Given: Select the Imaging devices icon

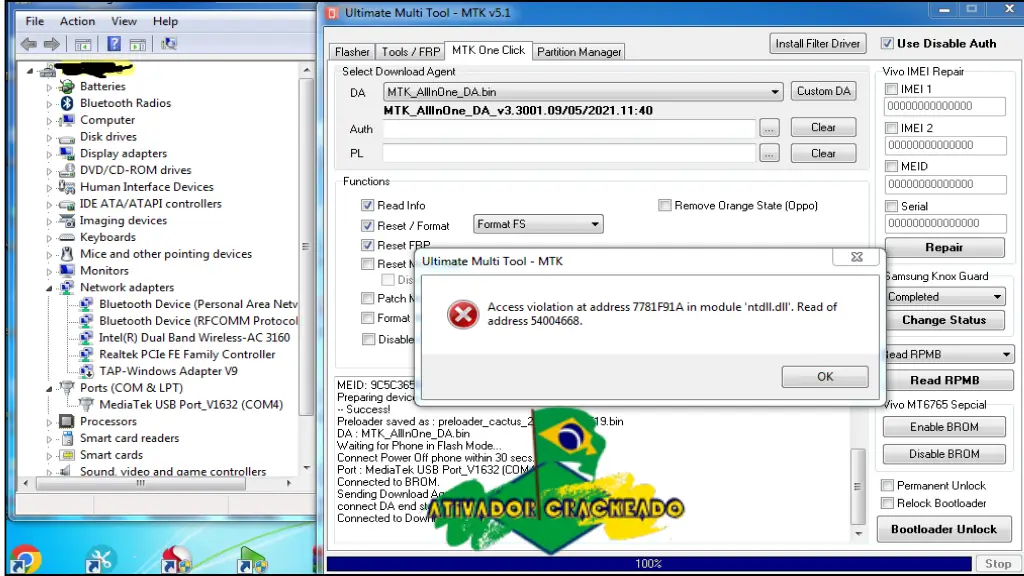Looking at the screenshot, I should [66, 221].
